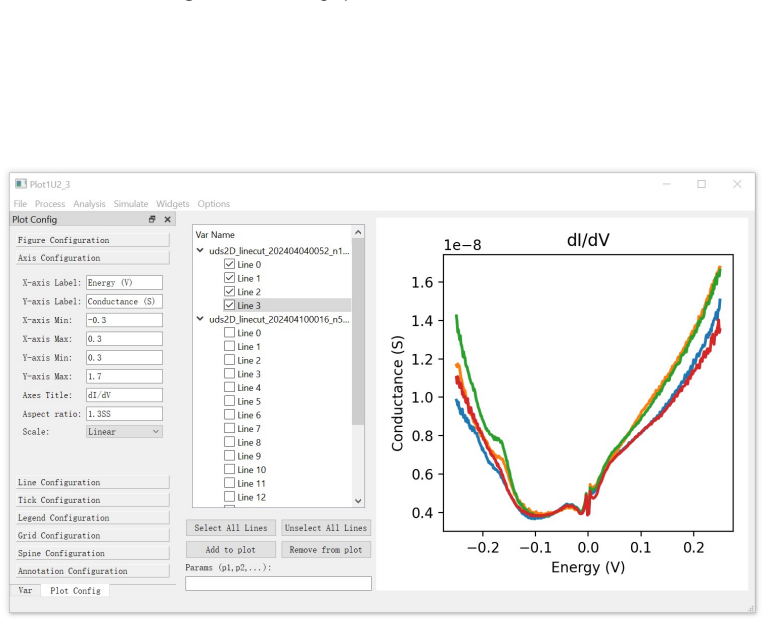Click Add to plot button
The width and height of the screenshot is (765, 622).
[x=231, y=550]
